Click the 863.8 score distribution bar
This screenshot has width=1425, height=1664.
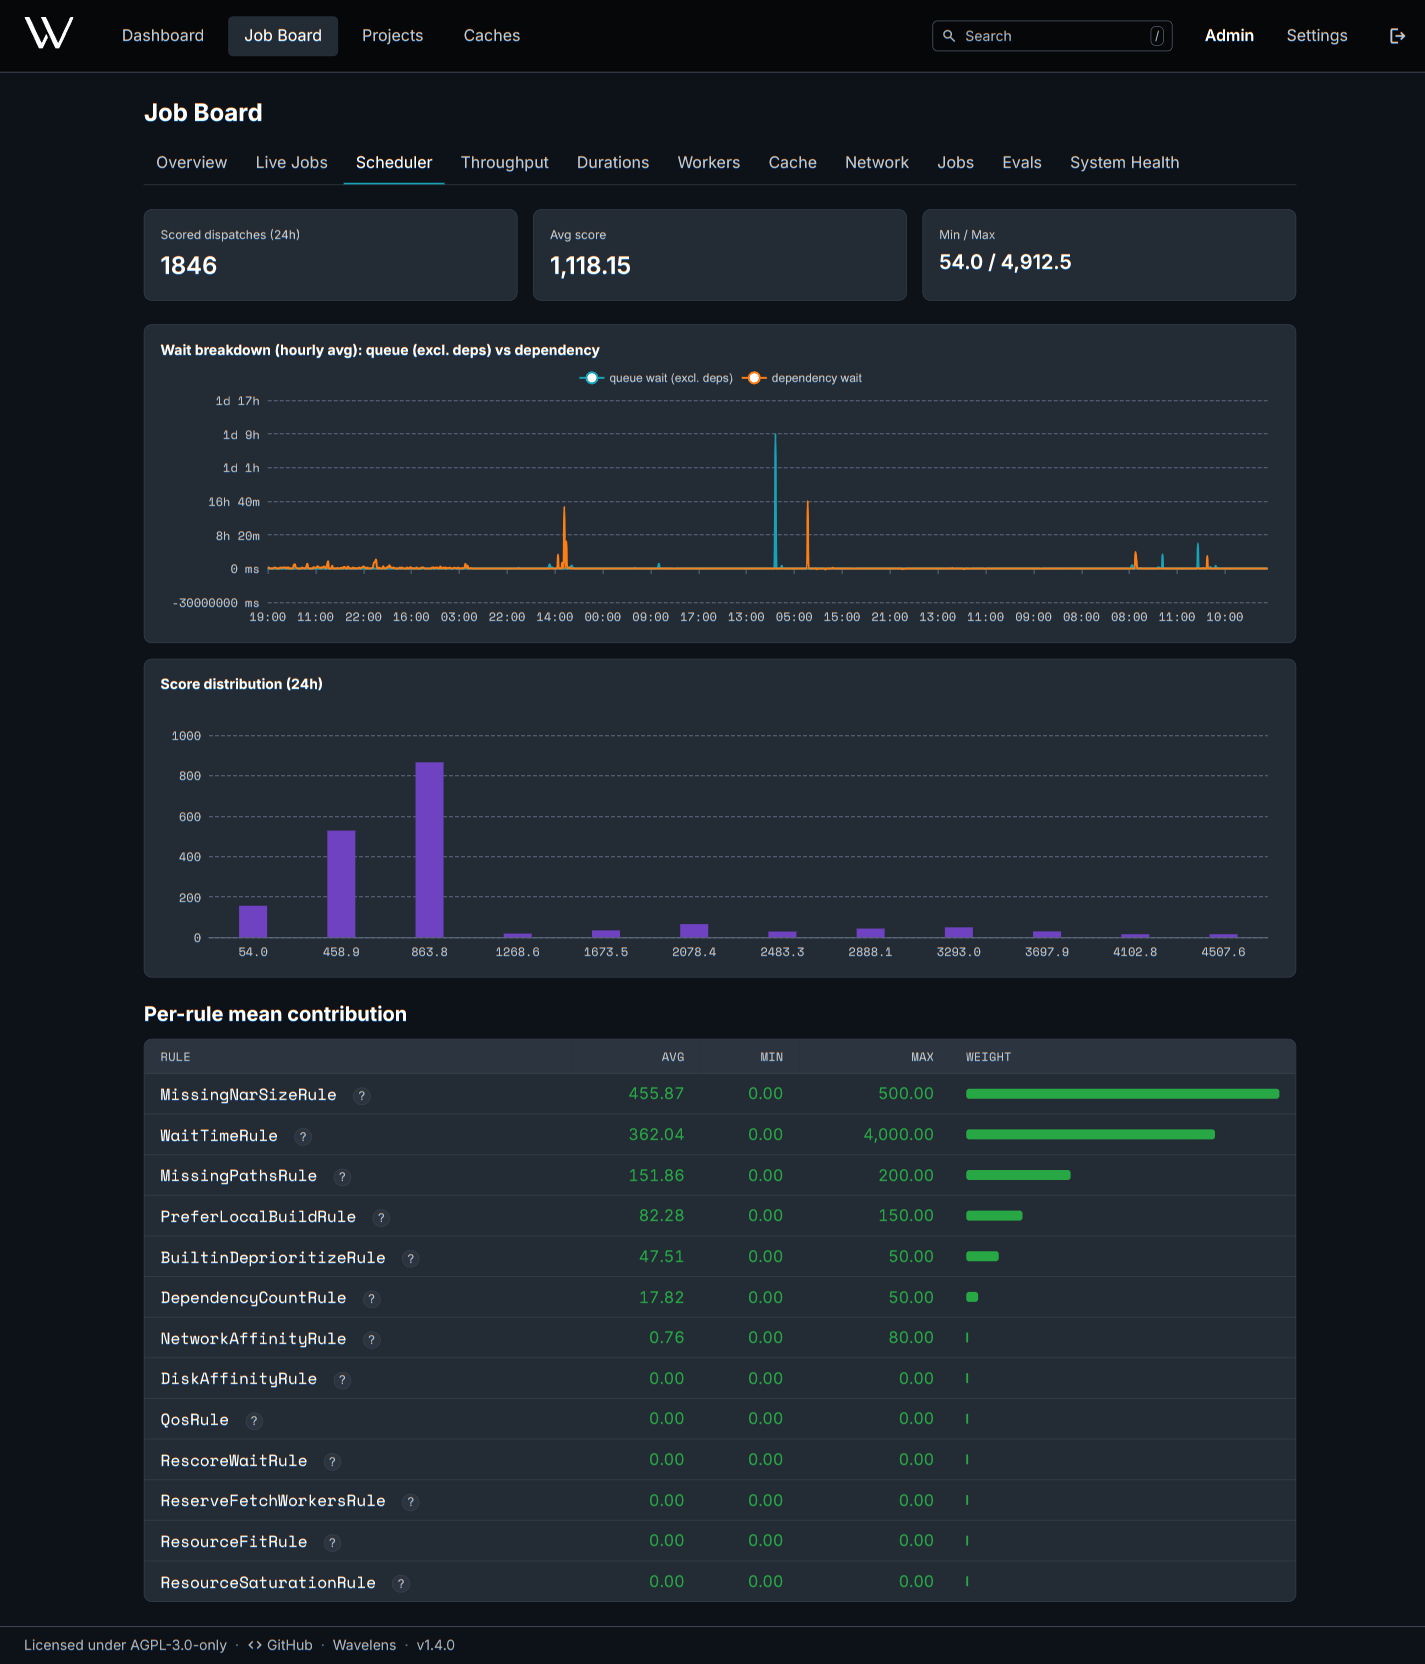click(x=430, y=850)
